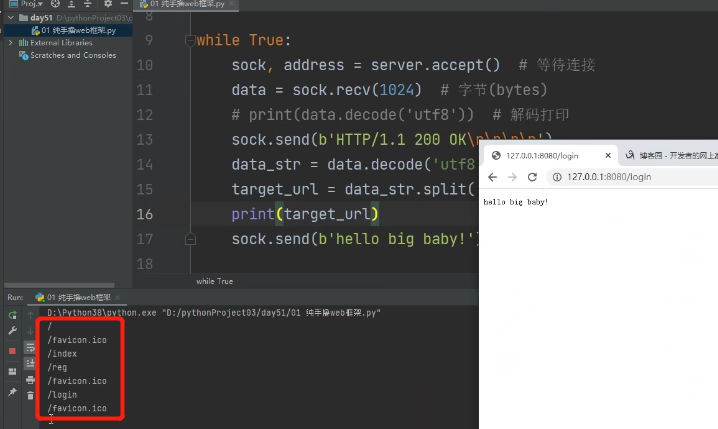Open run configuration wrench icon
The height and width of the screenshot is (429, 718).
point(12,331)
